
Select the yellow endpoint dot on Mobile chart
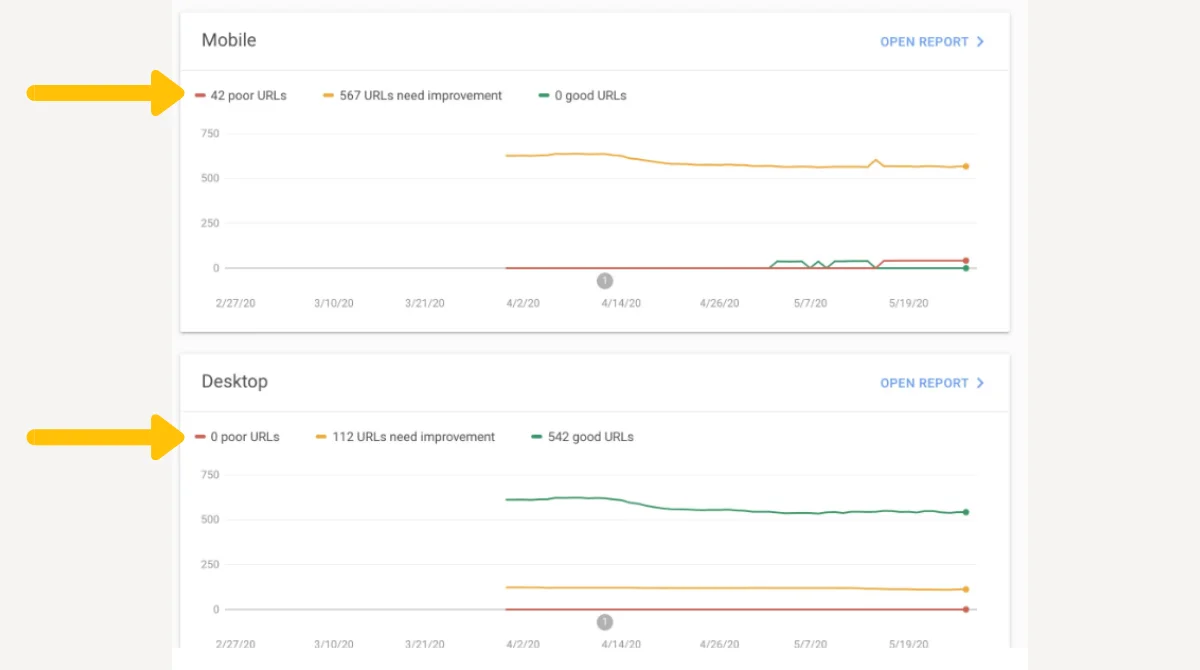(x=964, y=166)
